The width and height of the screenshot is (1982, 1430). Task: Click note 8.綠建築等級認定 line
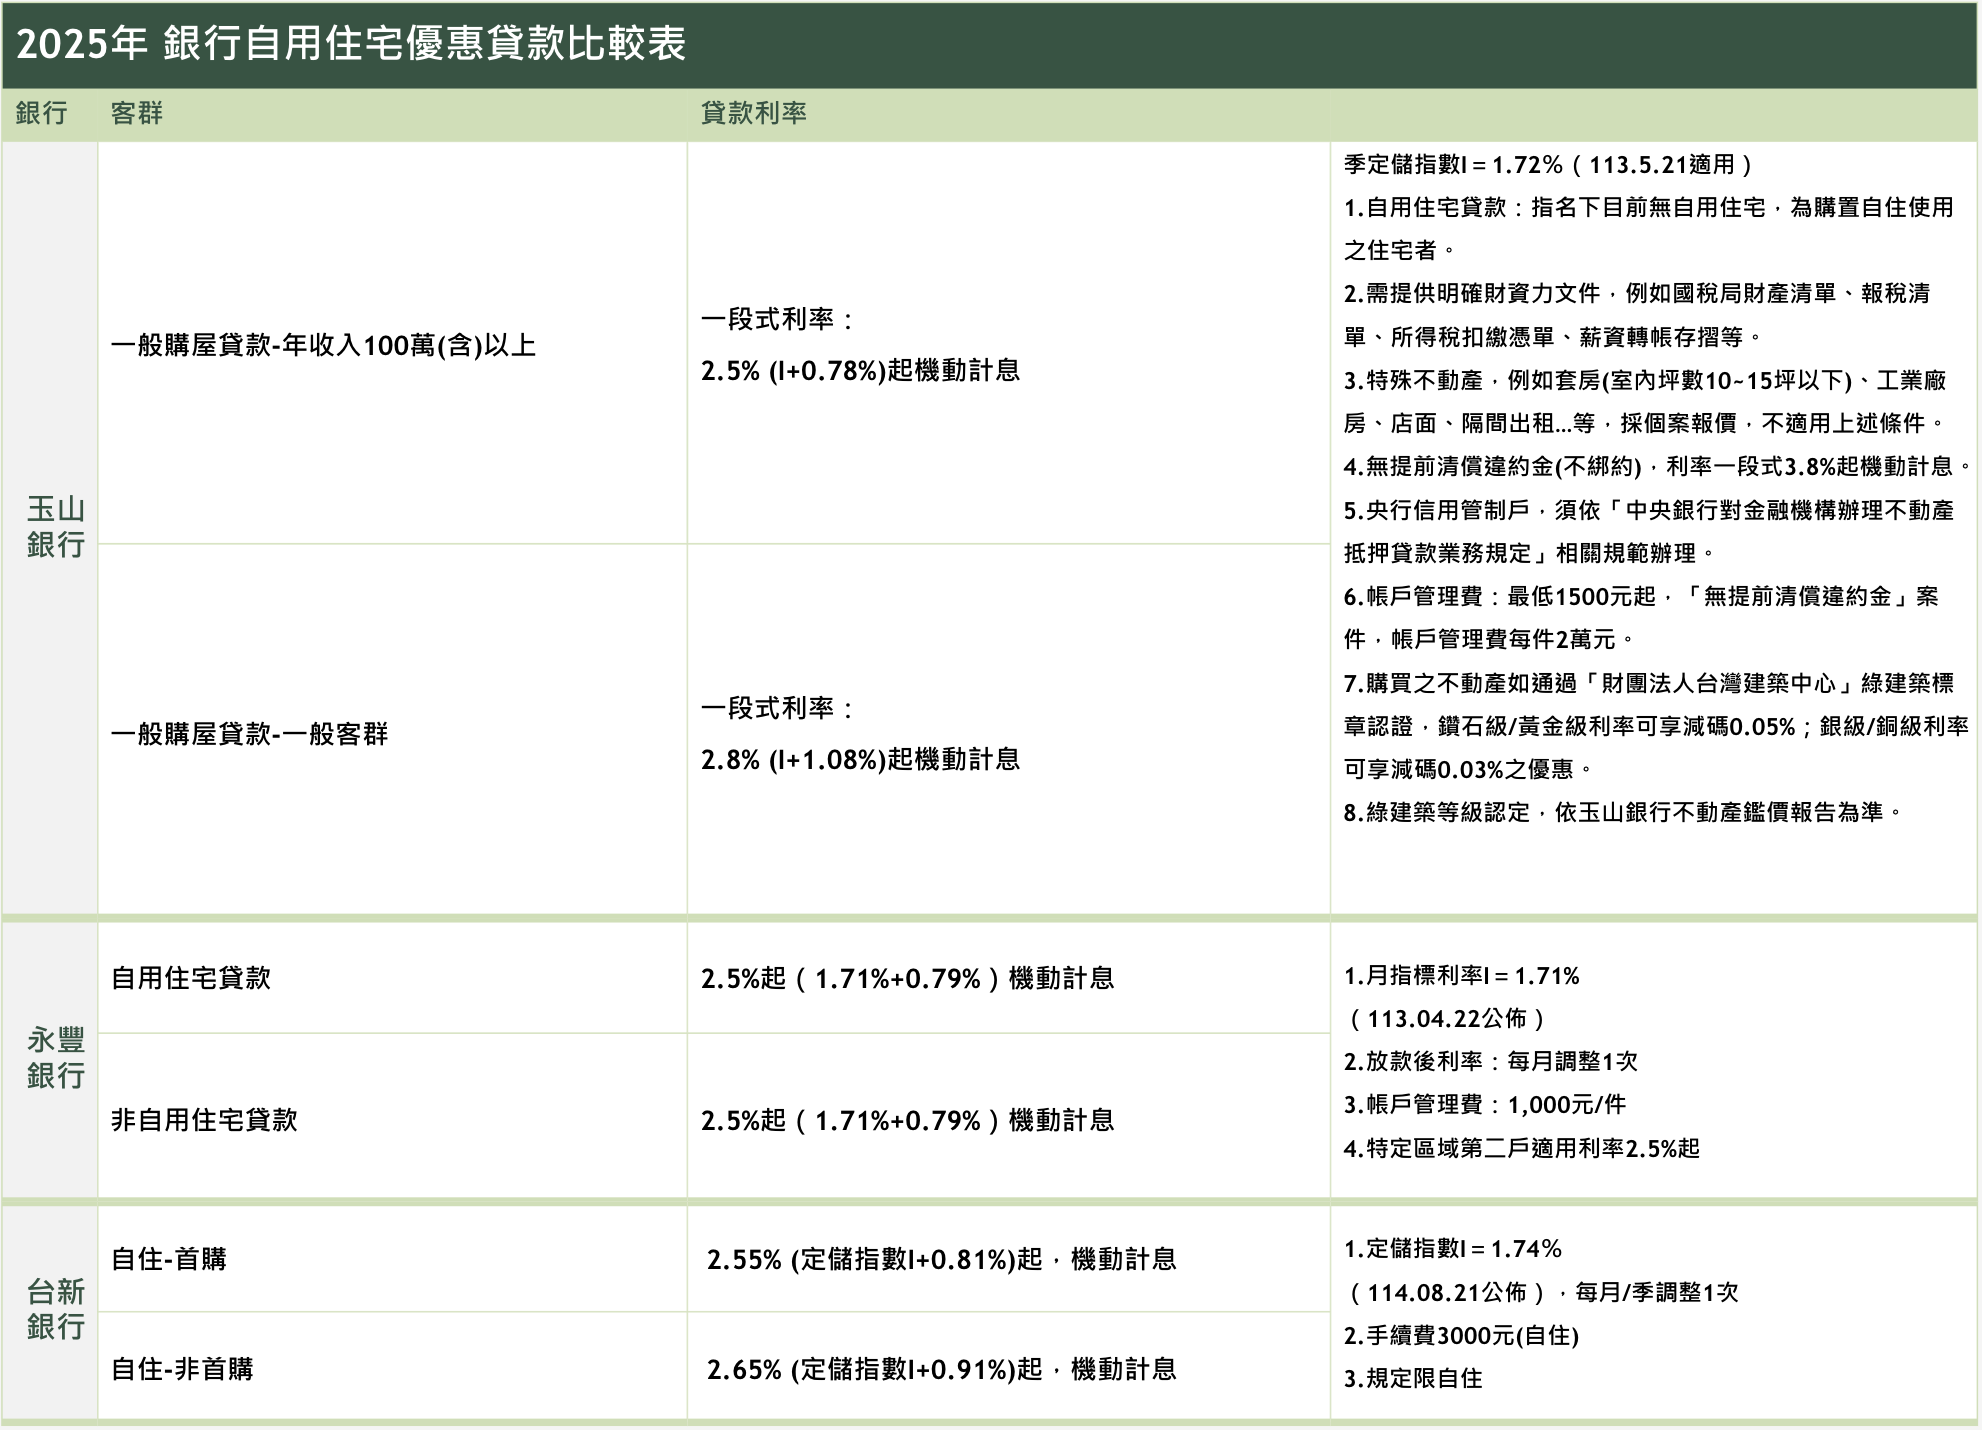tap(1625, 812)
